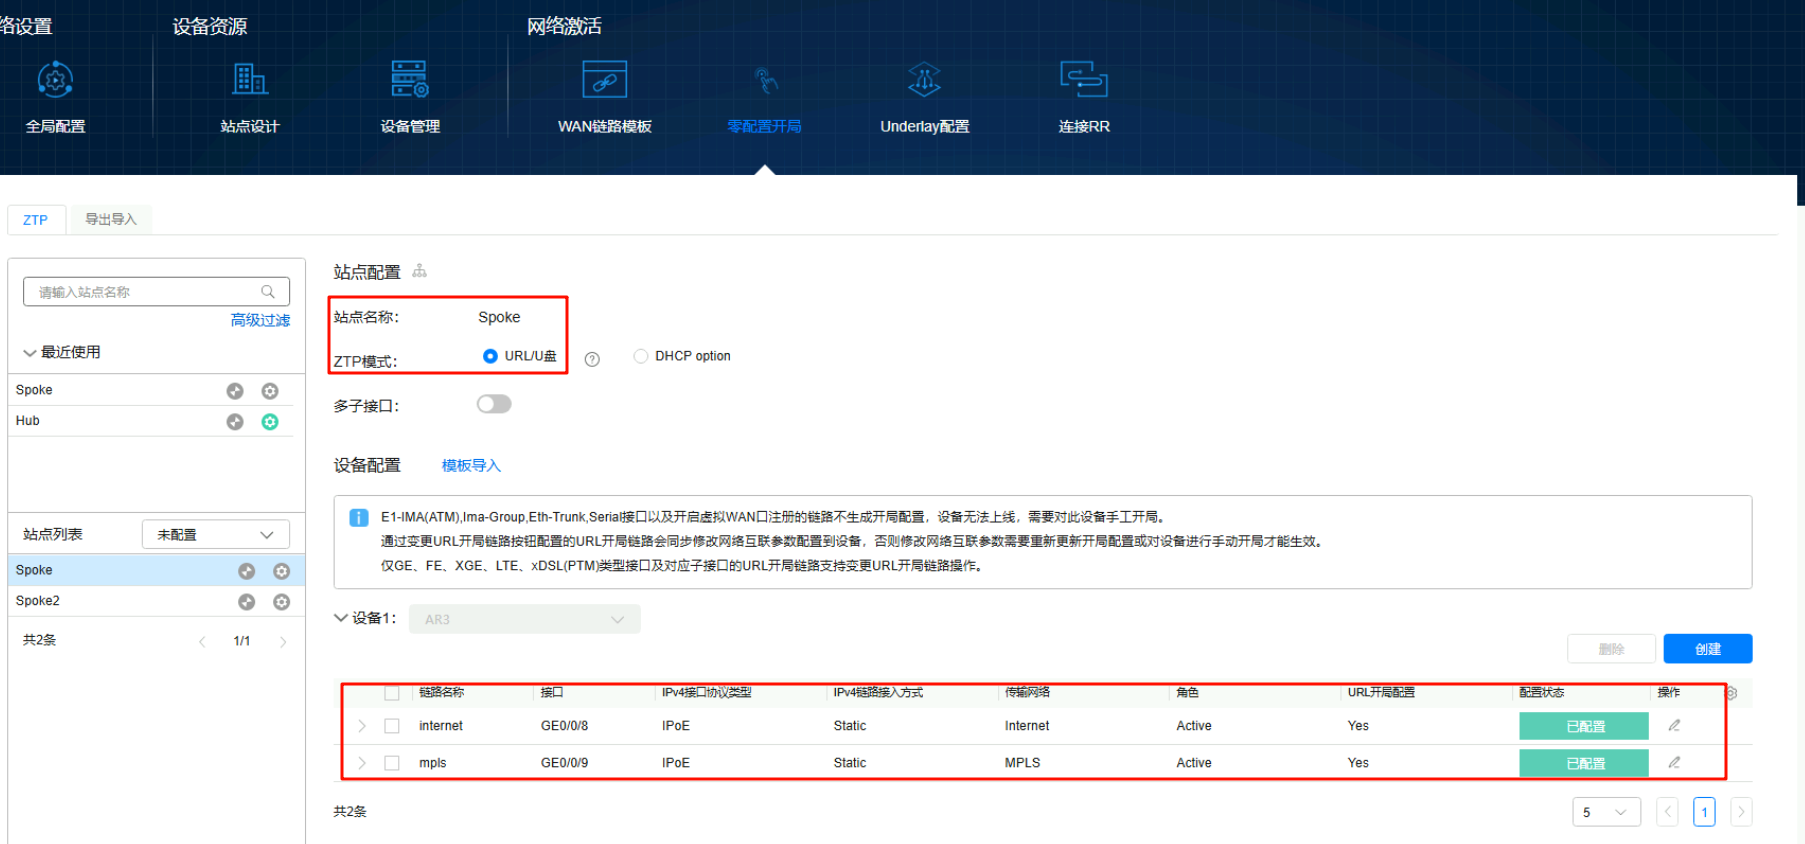Open the 站点设计 site design icon
The height and width of the screenshot is (844, 1805).
pyautogui.click(x=250, y=80)
